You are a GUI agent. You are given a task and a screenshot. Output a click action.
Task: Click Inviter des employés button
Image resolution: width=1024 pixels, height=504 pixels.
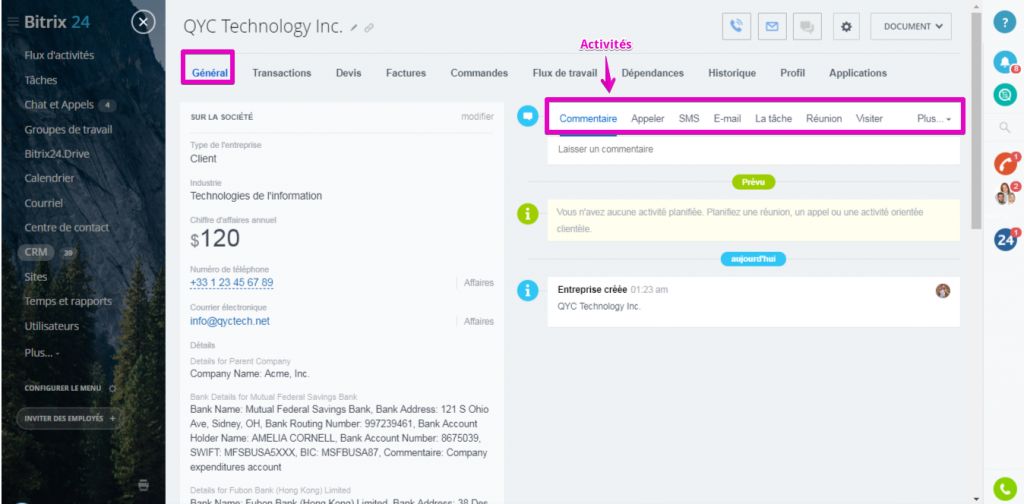(70, 418)
